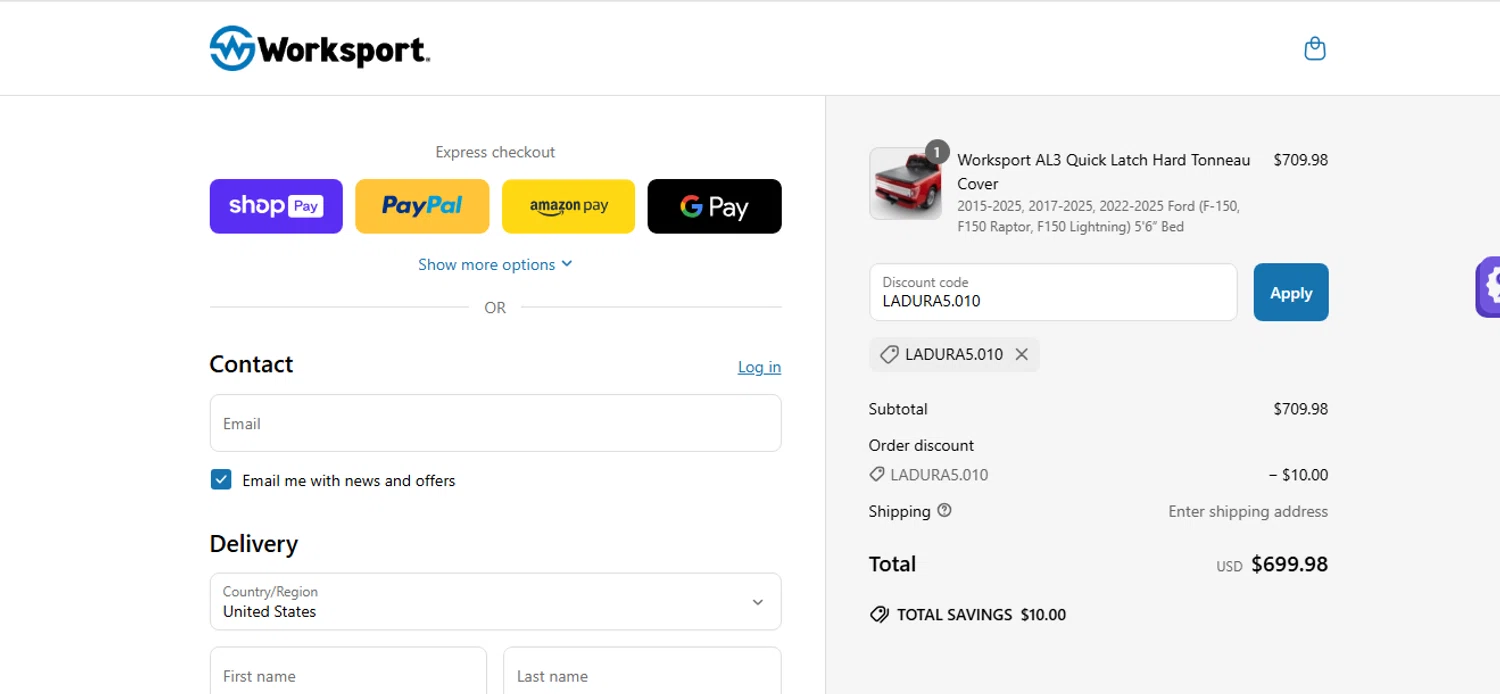1500x694 pixels.
Task: Click the Express checkout heading
Action: 495,152
